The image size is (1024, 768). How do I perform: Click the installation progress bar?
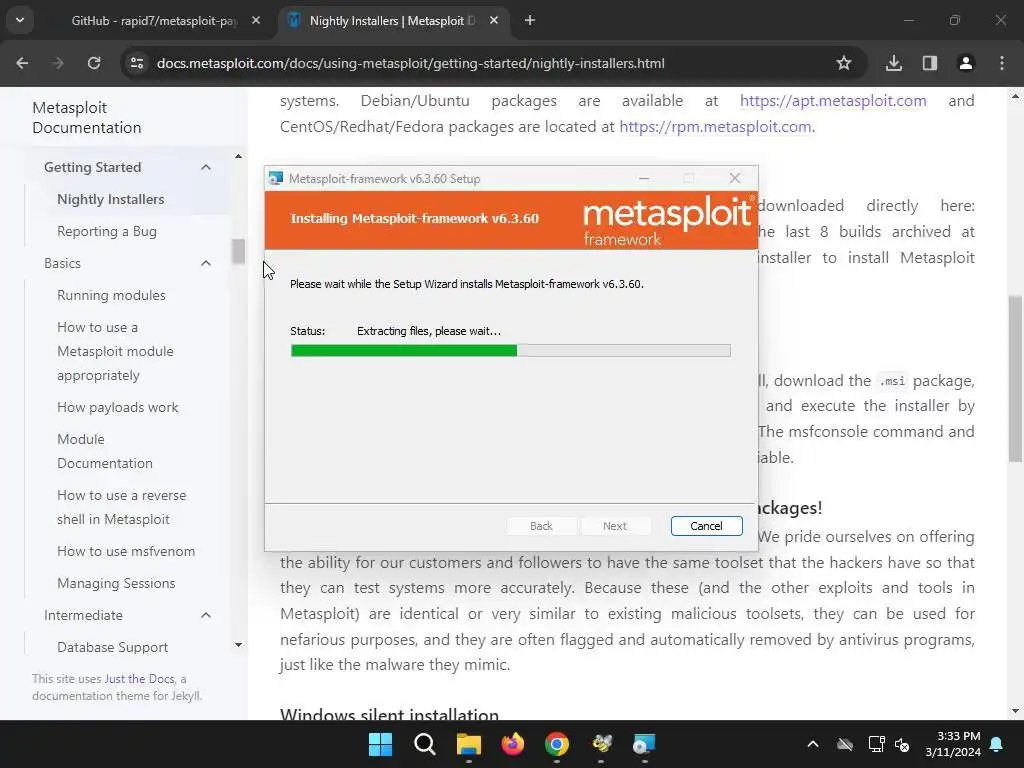click(x=511, y=351)
